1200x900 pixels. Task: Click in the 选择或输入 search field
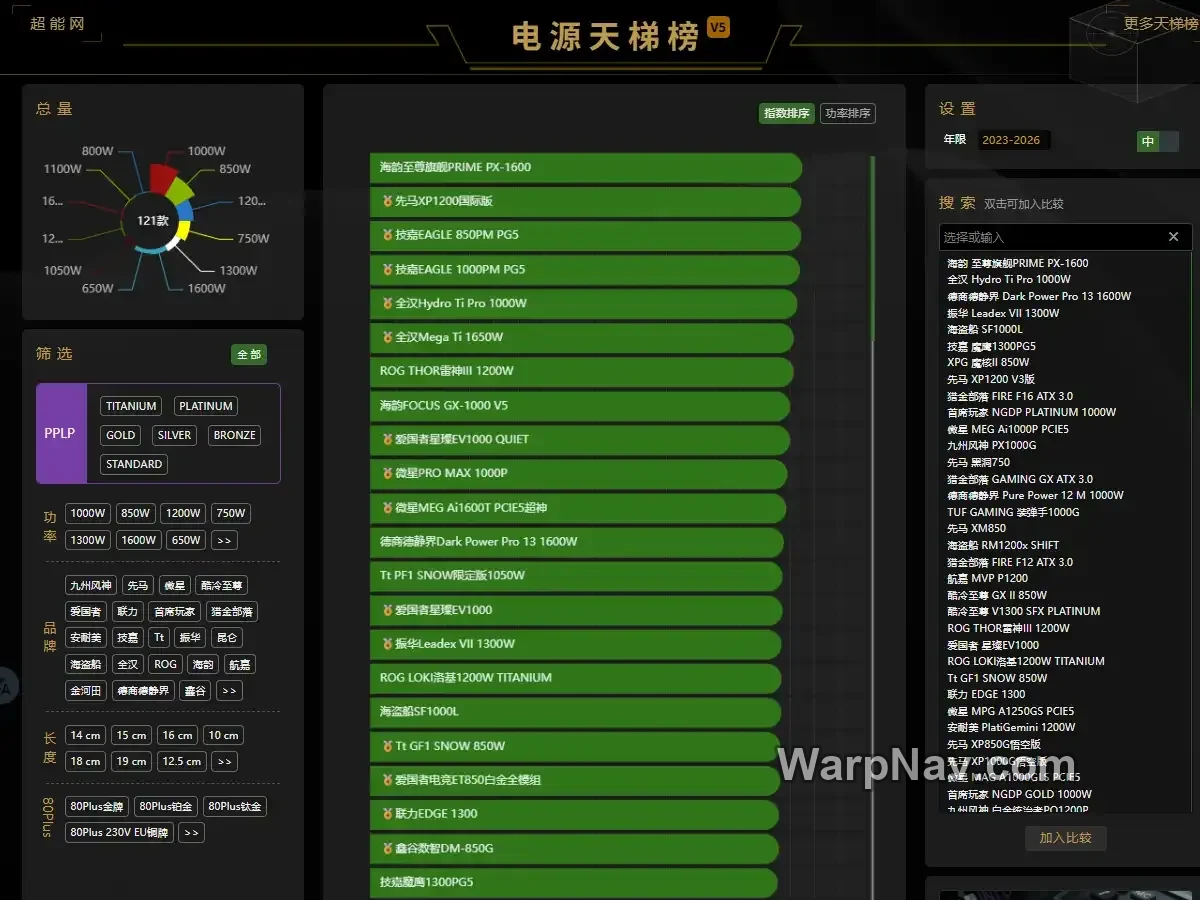tap(1052, 237)
